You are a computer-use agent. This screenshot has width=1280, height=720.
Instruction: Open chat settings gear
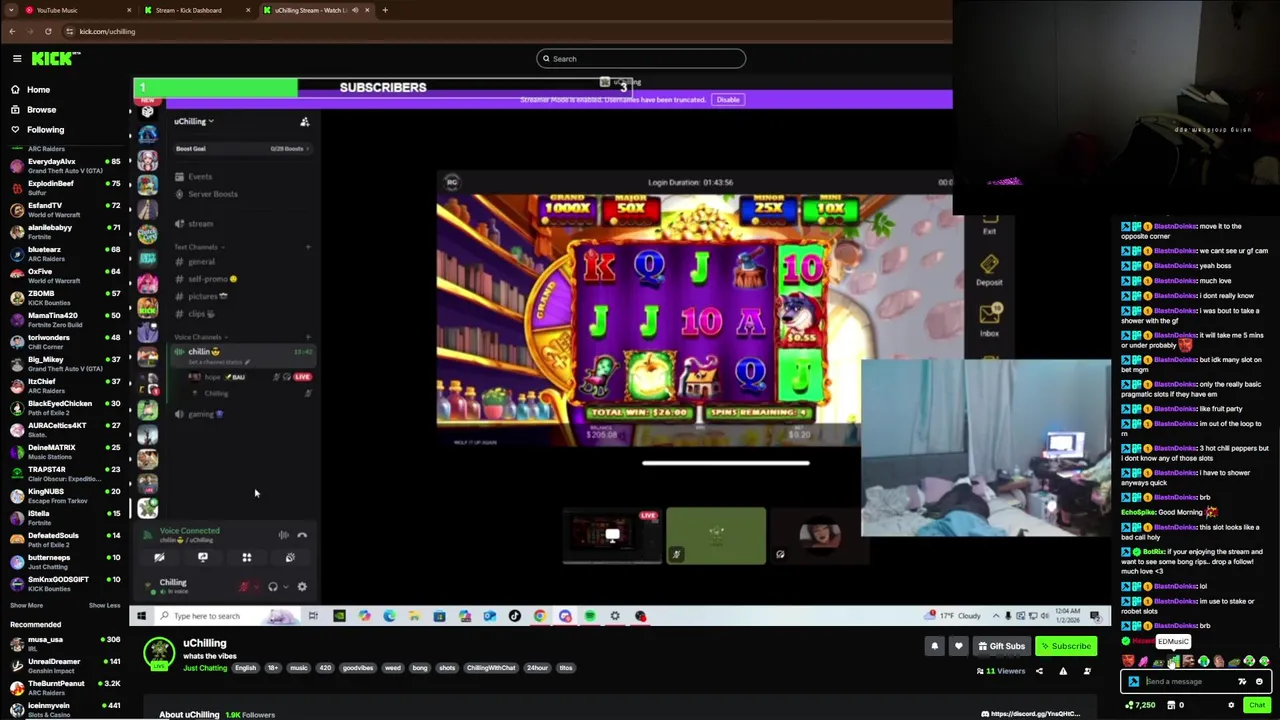(1231, 705)
